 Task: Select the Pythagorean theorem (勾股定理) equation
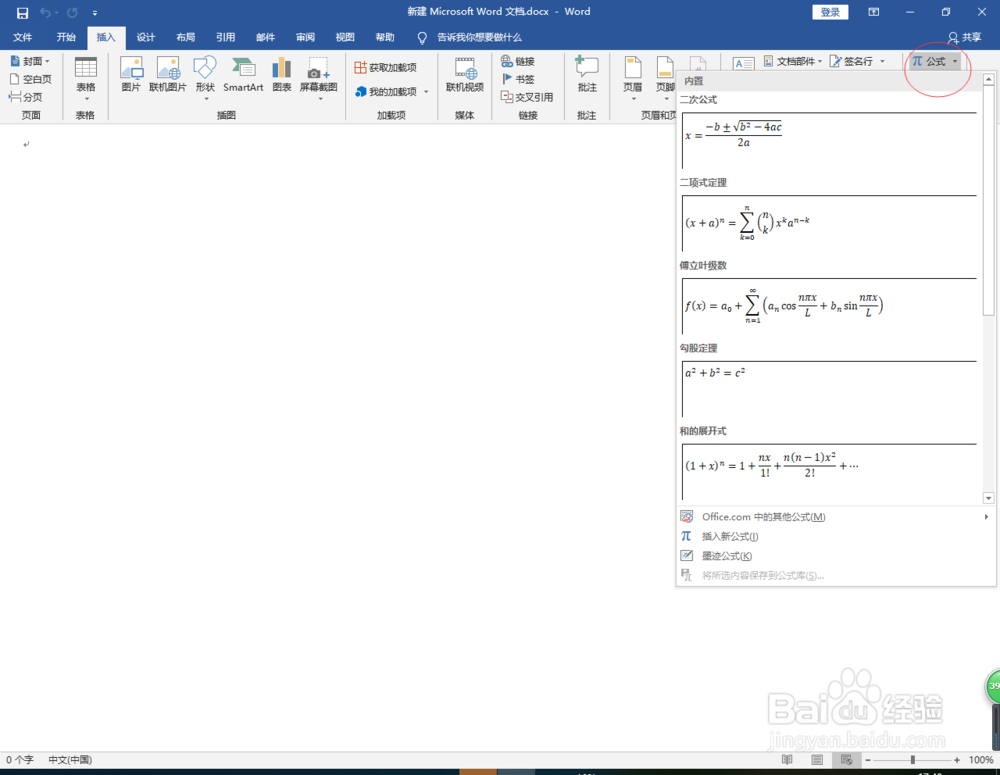click(829, 389)
